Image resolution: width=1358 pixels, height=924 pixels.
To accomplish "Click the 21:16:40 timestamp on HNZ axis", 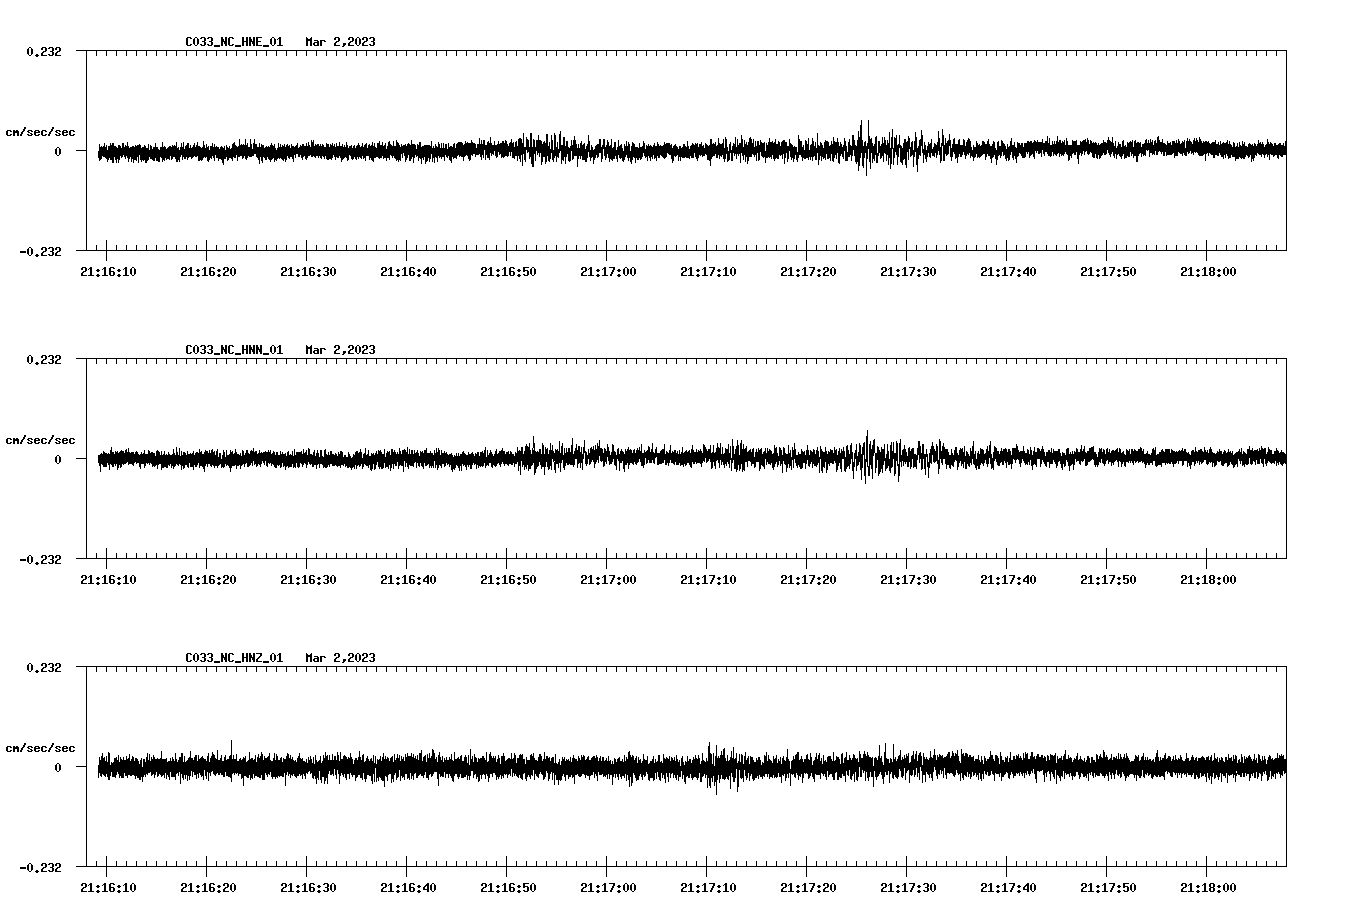I will coord(410,885).
